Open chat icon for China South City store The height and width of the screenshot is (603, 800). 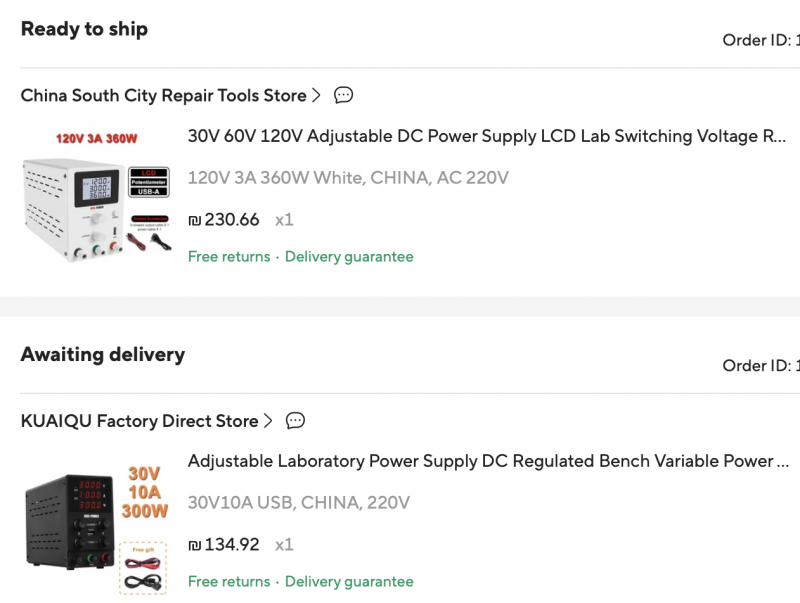click(343, 96)
